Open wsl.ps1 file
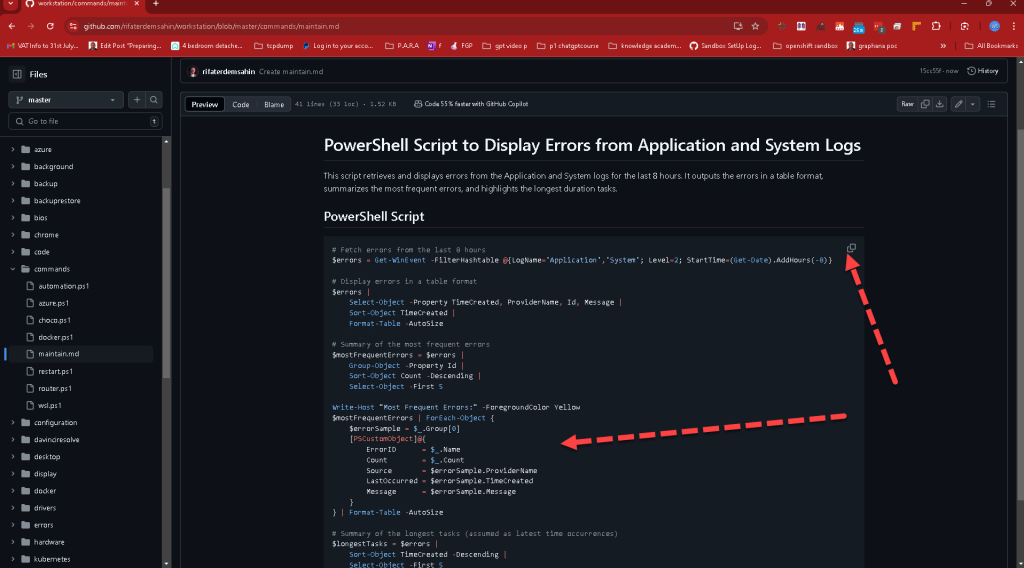The image size is (1024, 568). [50, 405]
